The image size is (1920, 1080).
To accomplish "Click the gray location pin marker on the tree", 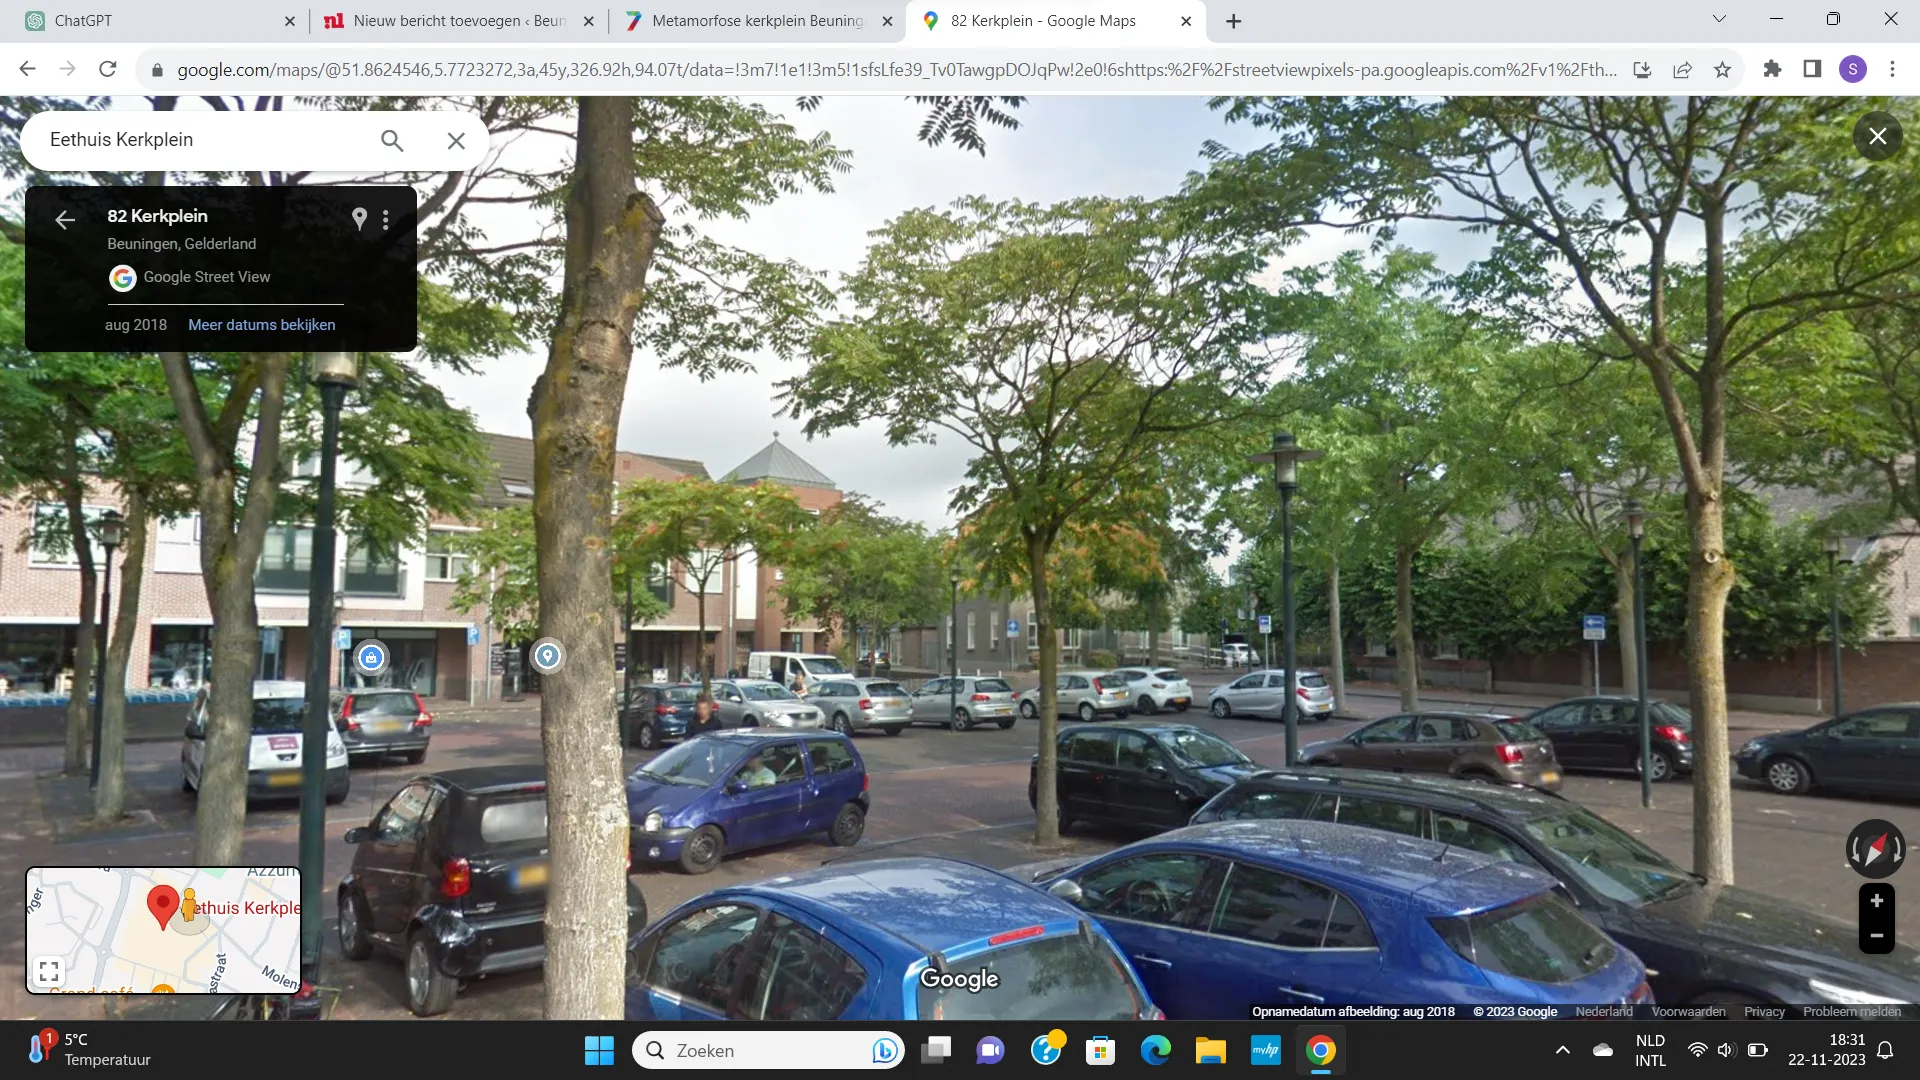I will pos(547,656).
